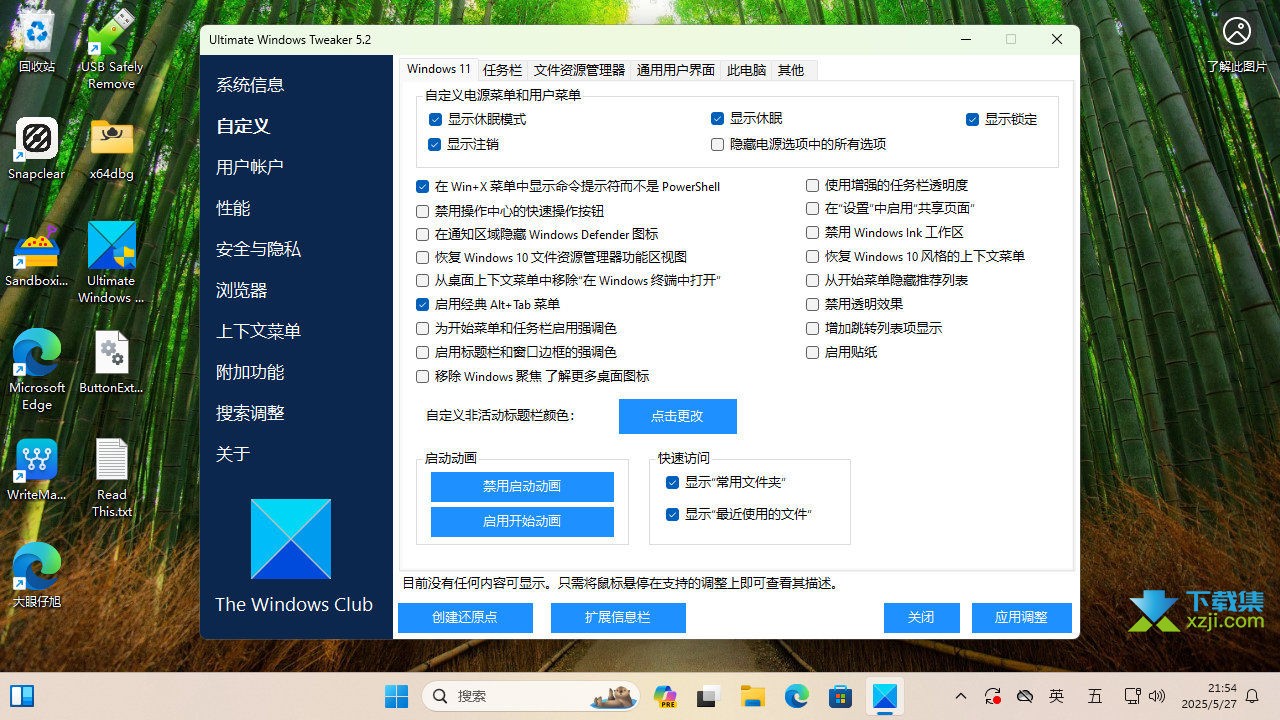Click the 五 input method tray indicator
Image resolution: width=1280 pixels, height=720 pixels.
click(1095, 696)
